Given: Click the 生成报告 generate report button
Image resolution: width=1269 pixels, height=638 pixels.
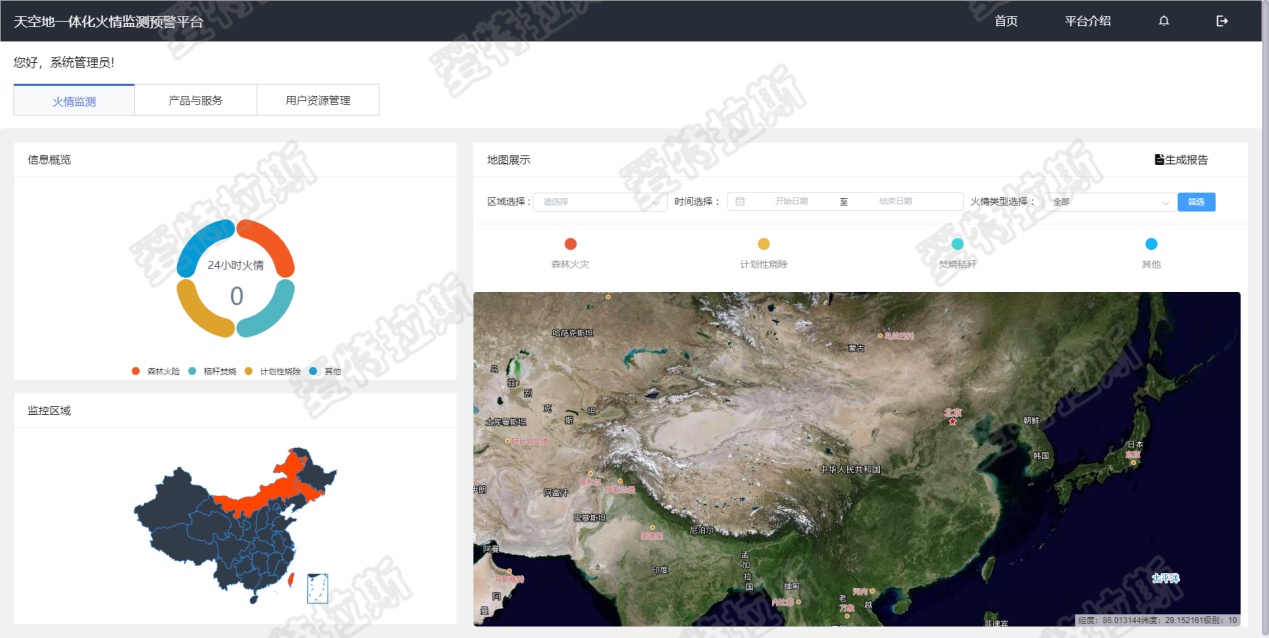Looking at the screenshot, I should pyautogui.click(x=1181, y=160).
